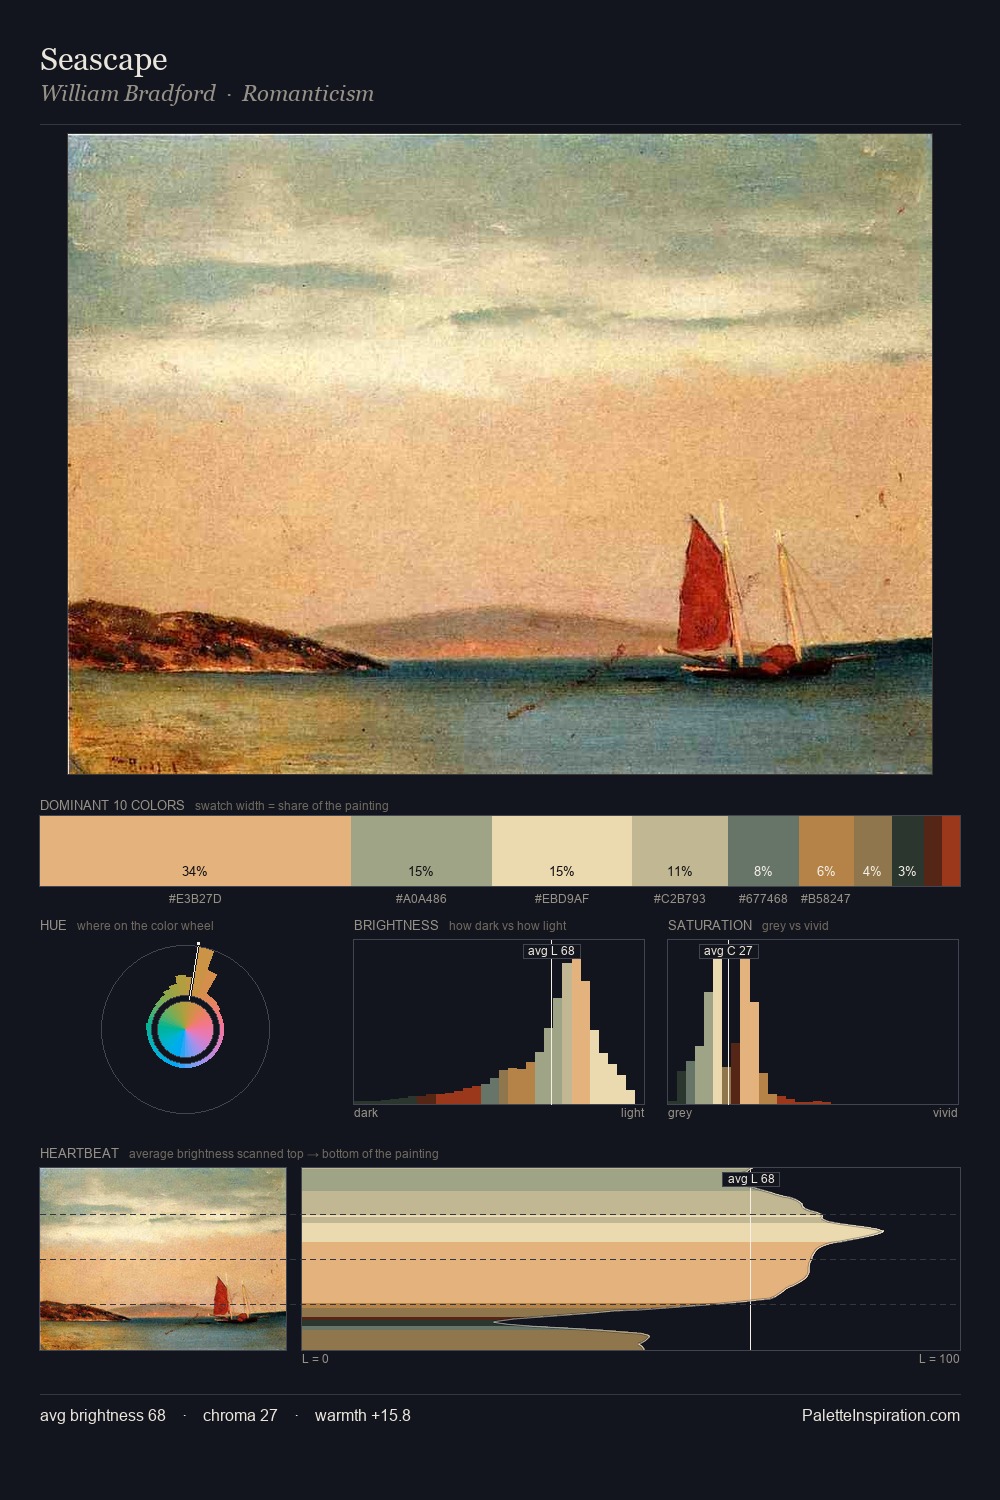
Task: Click the small painting thumbnail in Heartbeat section
Action: (x=163, y=1259)
